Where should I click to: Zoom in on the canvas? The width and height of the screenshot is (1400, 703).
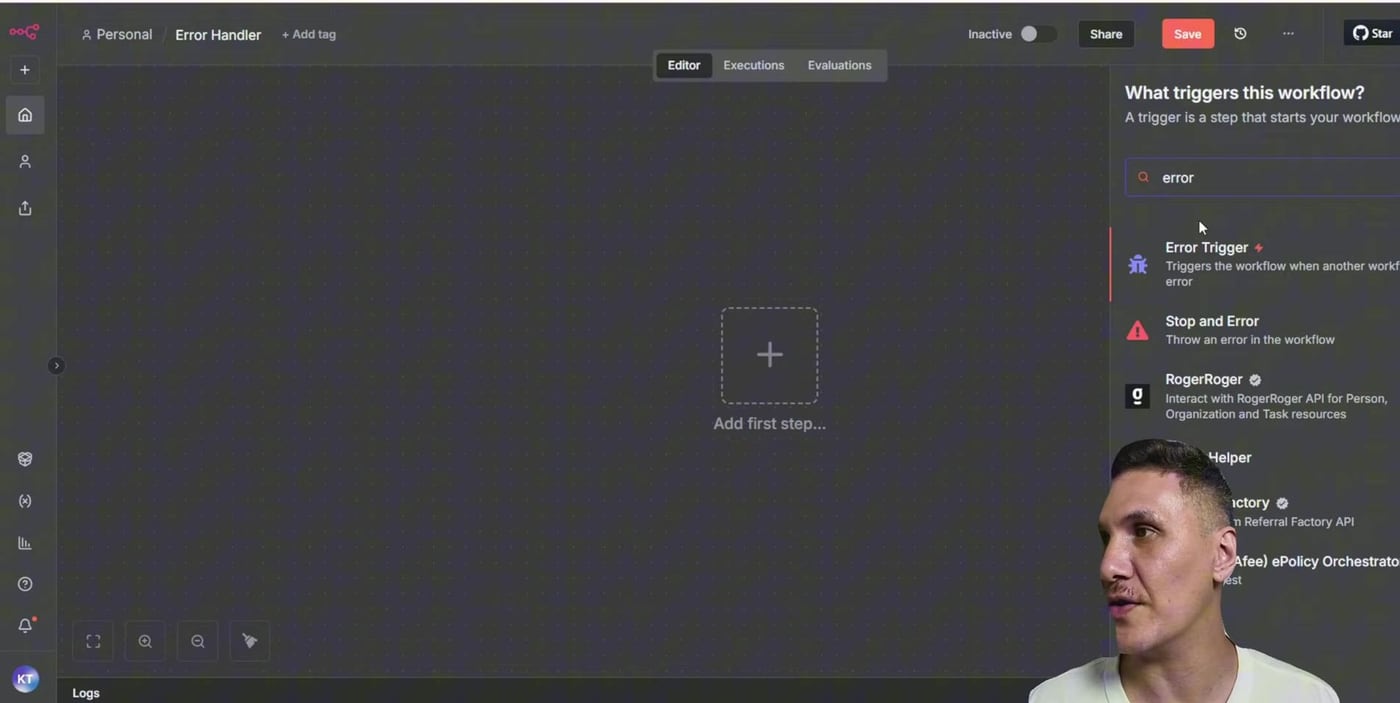click(x=145, y=641)
